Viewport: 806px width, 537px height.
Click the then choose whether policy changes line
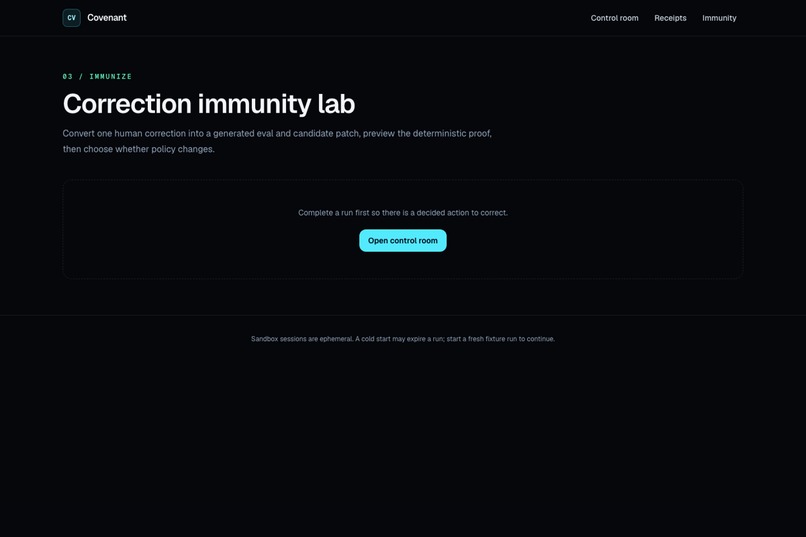138,149
